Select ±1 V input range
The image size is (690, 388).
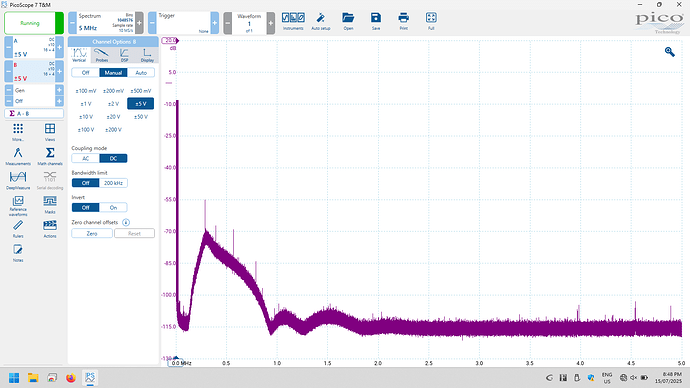(x=86, y=104)
